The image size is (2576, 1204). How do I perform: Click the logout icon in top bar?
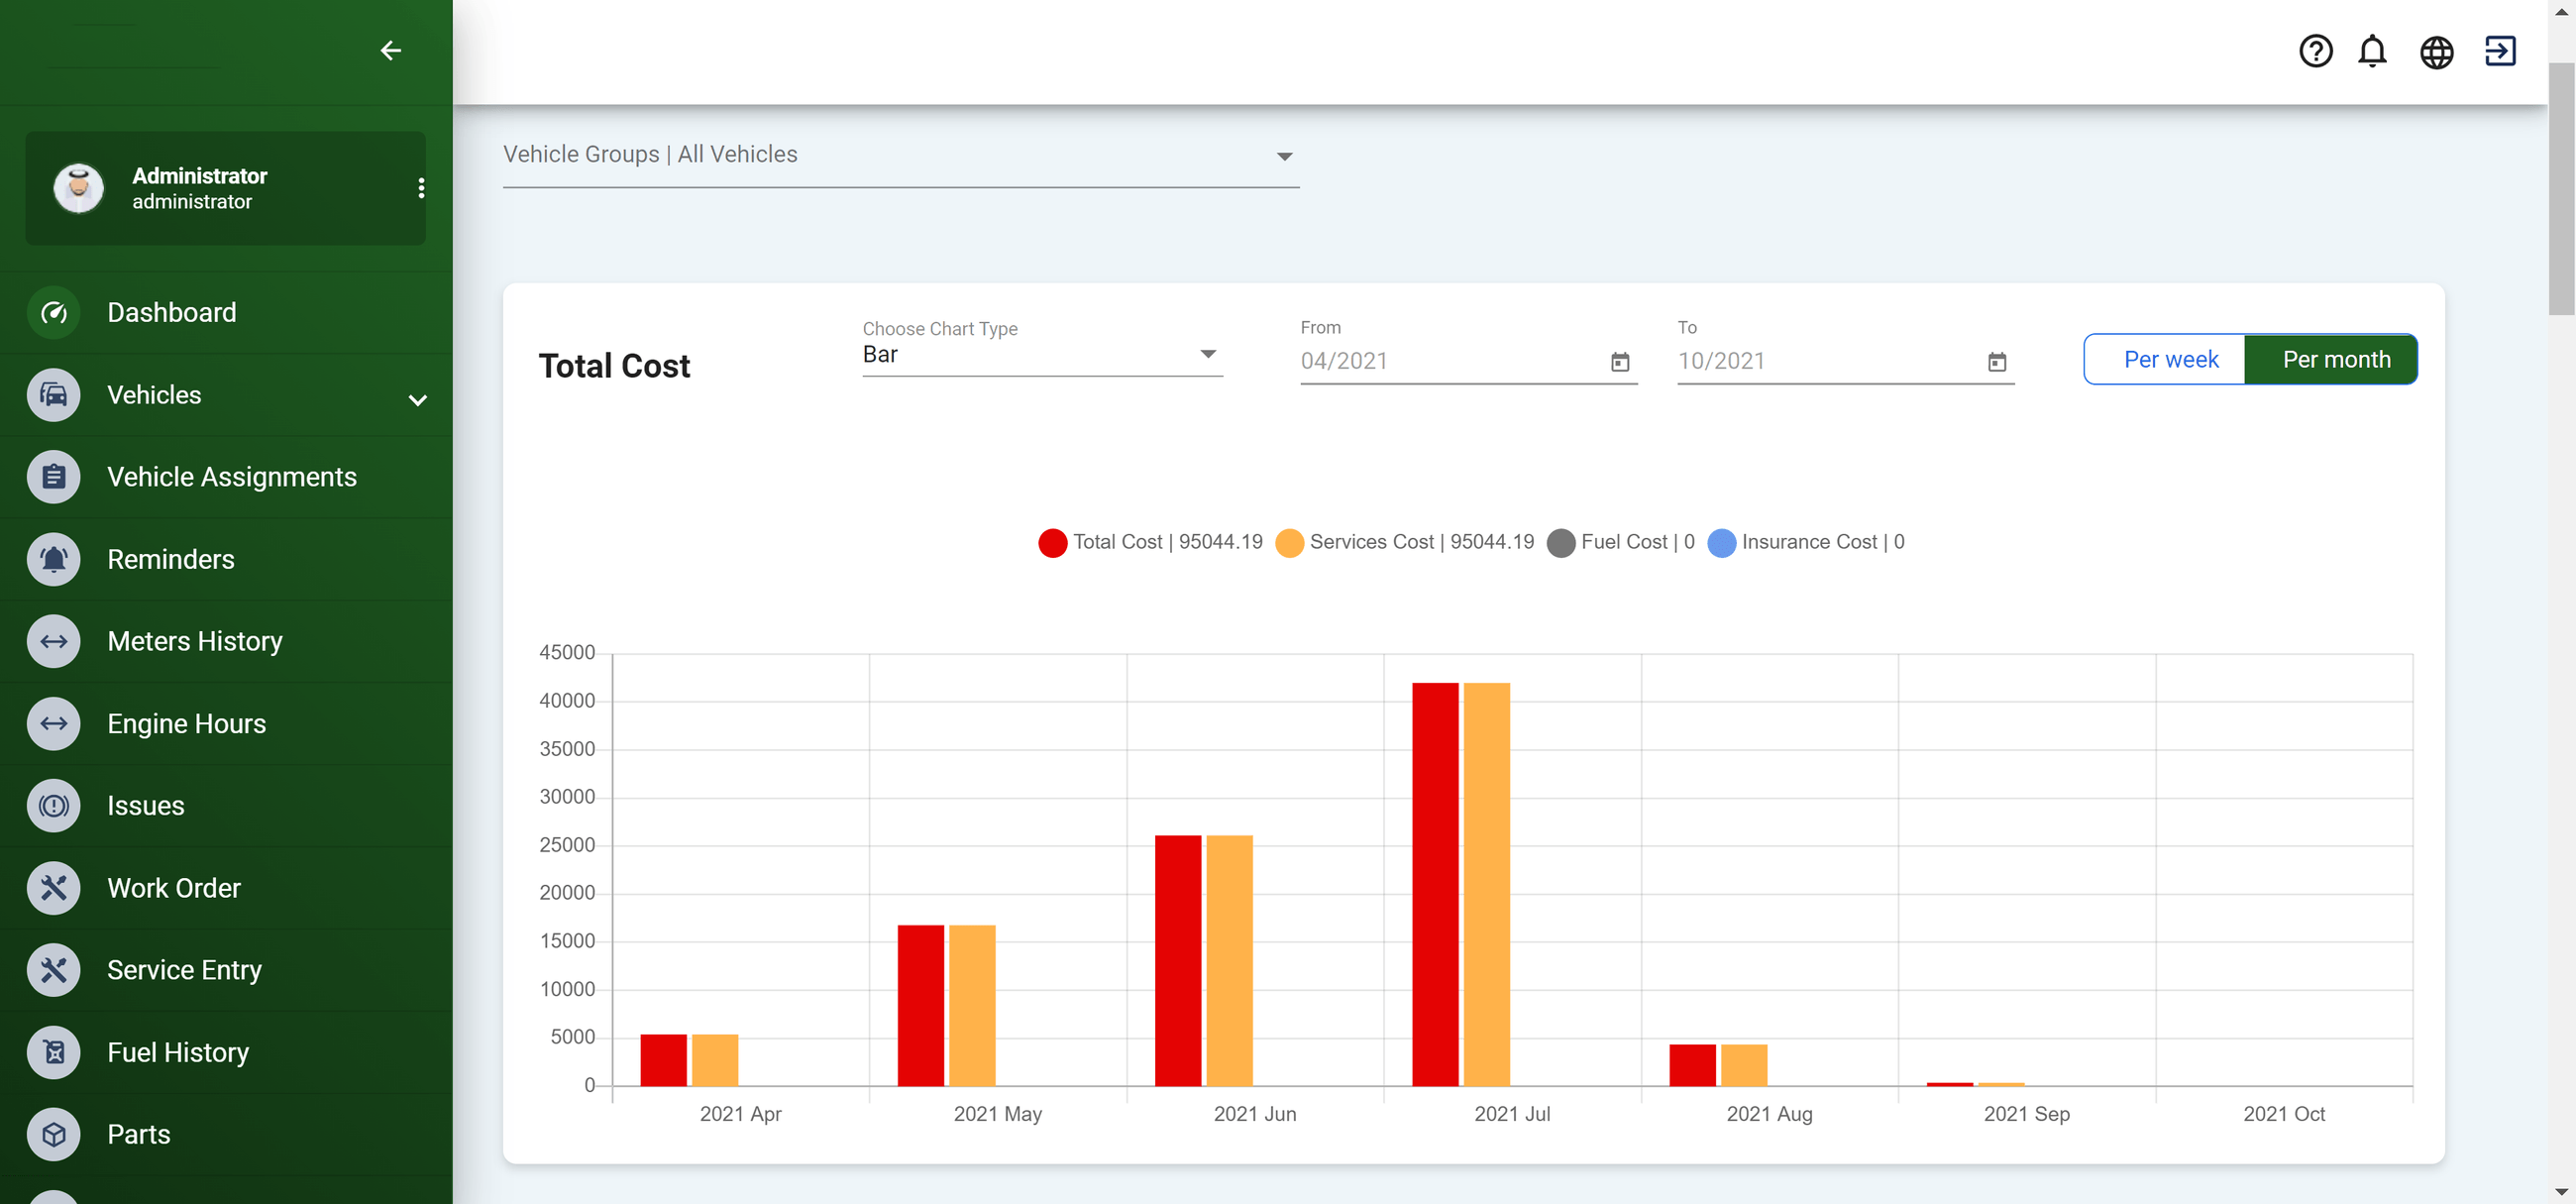tap(2499, 51)
